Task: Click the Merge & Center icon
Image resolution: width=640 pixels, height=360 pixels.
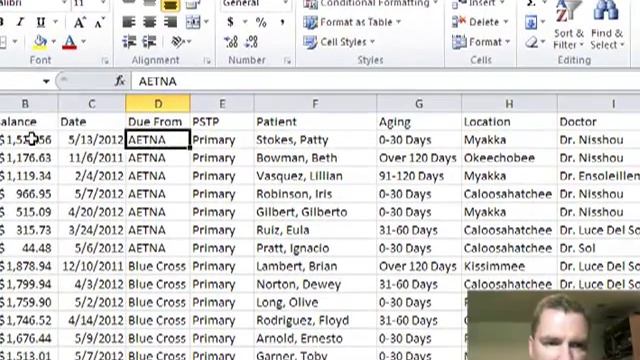Action: tap(193, 22)
